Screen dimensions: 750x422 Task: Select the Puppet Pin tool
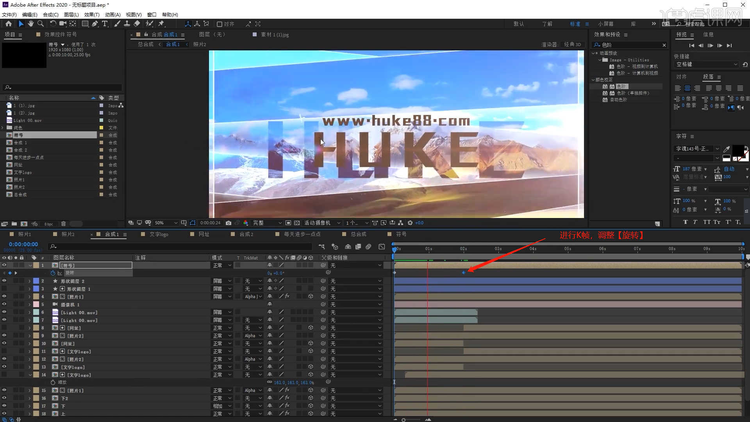pyautogui.click(x=161, y=23)
